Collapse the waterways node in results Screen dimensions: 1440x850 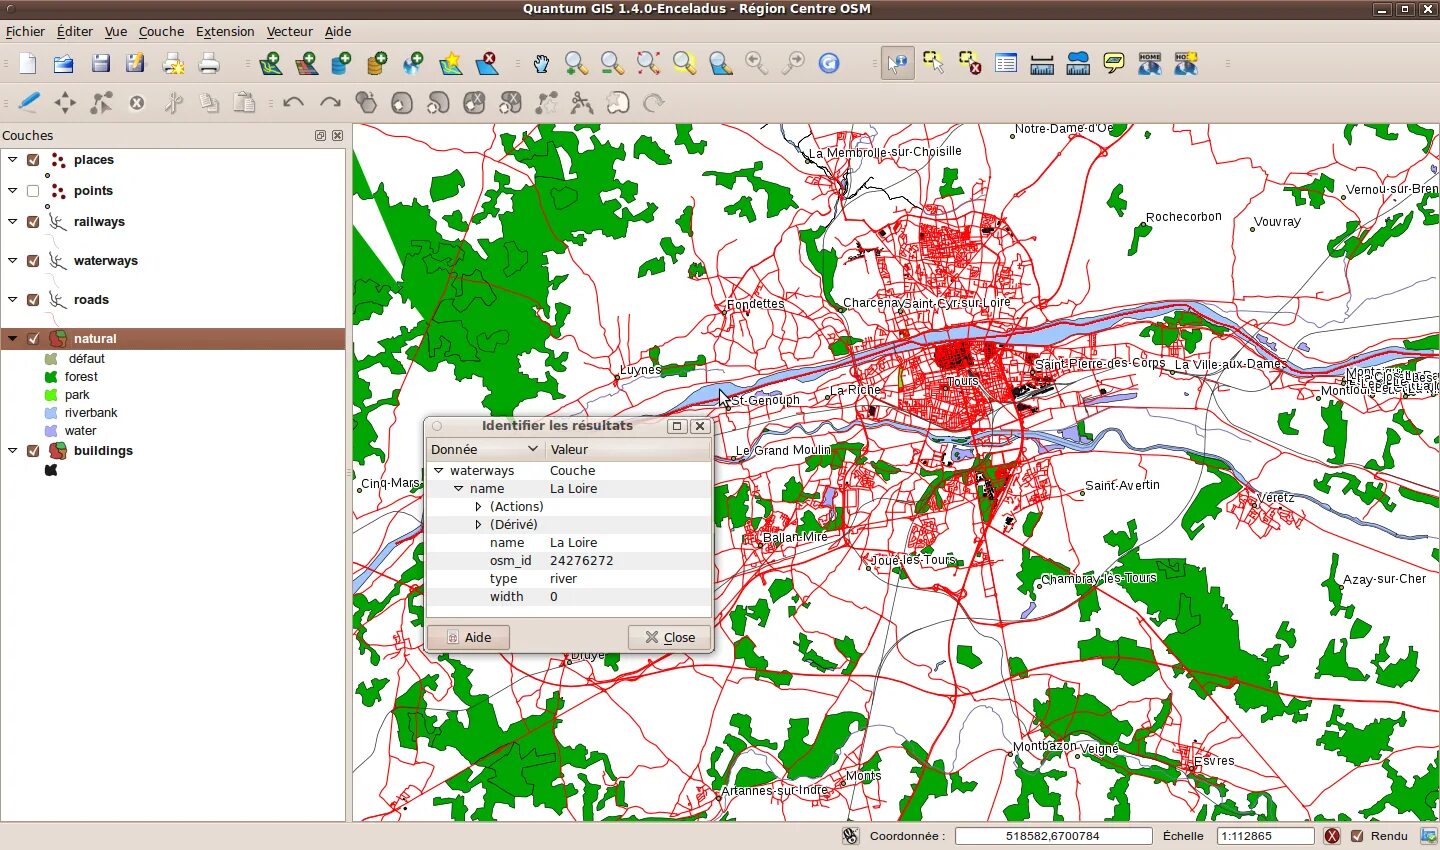tap(439, 471)
